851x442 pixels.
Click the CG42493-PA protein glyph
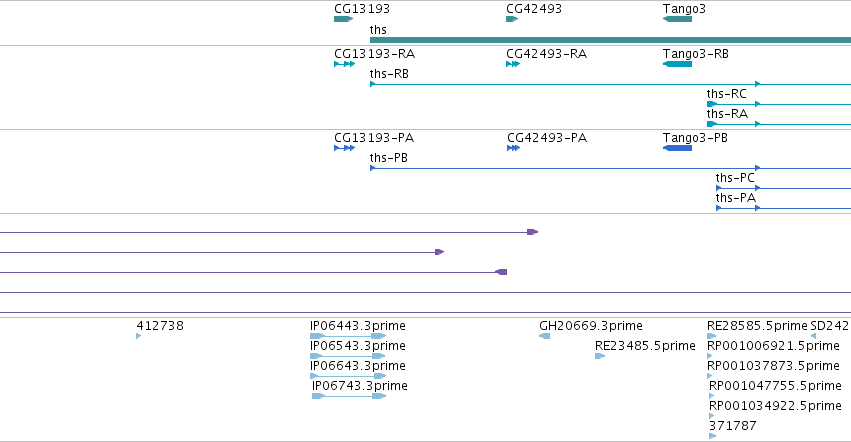pyautogui.click(x=513, y=148)
